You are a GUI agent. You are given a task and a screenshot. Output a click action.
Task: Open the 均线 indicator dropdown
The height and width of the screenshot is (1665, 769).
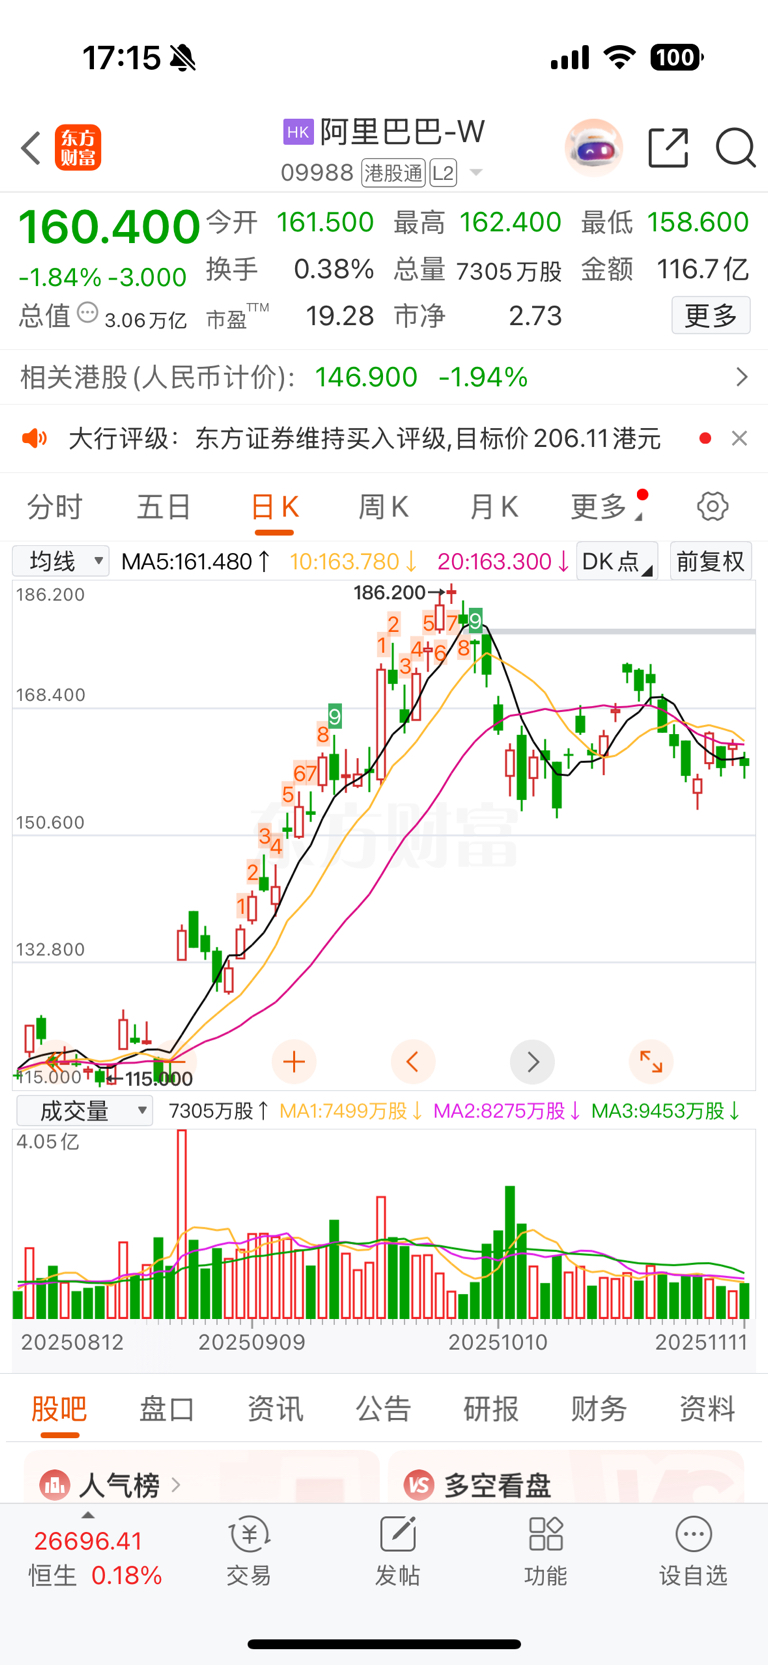[61, 561]
